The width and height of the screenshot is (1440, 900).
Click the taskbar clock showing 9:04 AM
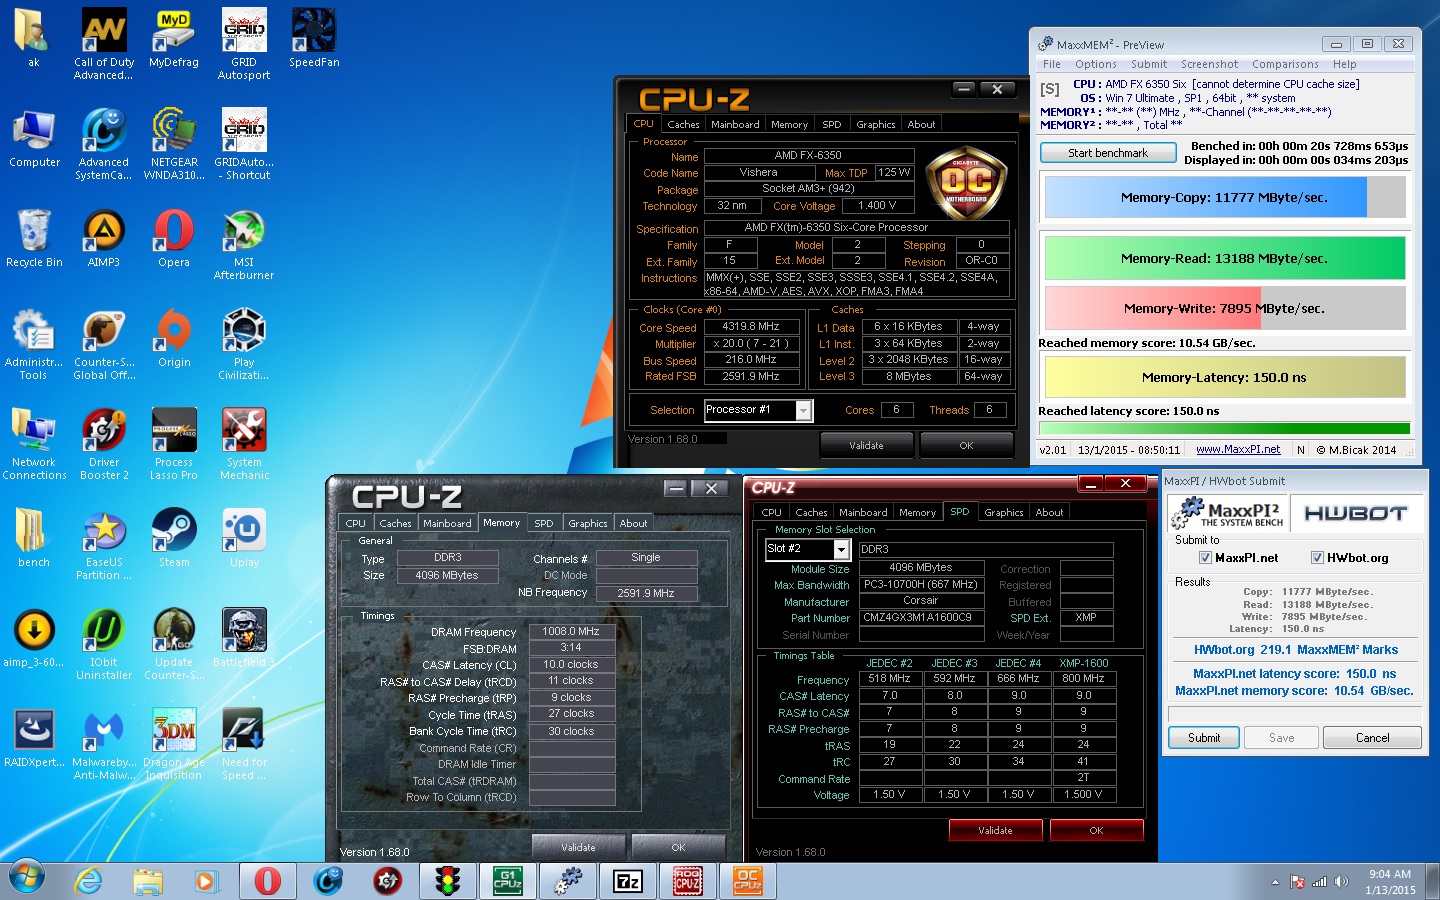pyautogui.click(x=1390, y=882)
